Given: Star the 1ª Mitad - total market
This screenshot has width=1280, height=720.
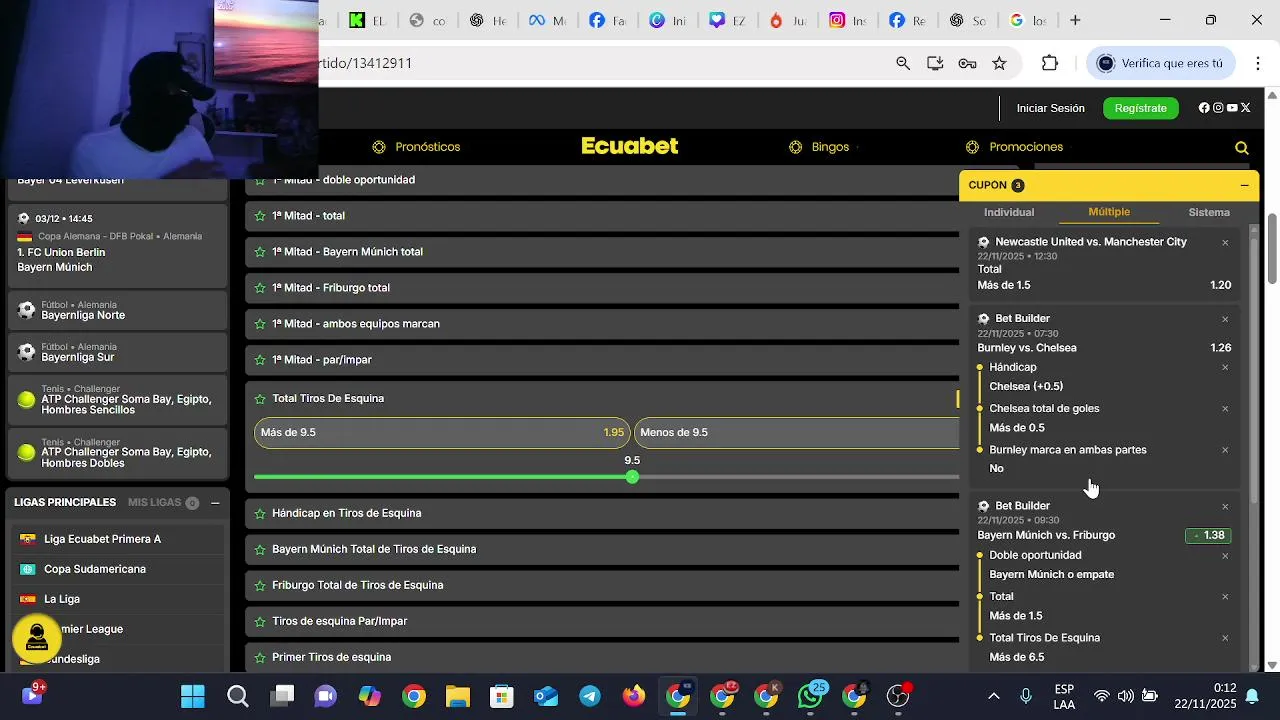Looking at the screenshot, I should tap(261, 216).
